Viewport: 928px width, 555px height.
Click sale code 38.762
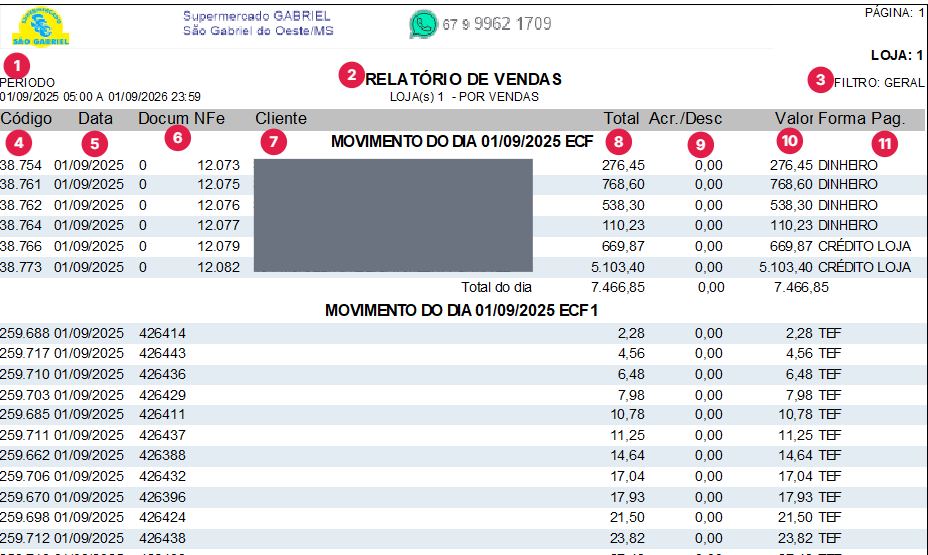coord(21,205)
